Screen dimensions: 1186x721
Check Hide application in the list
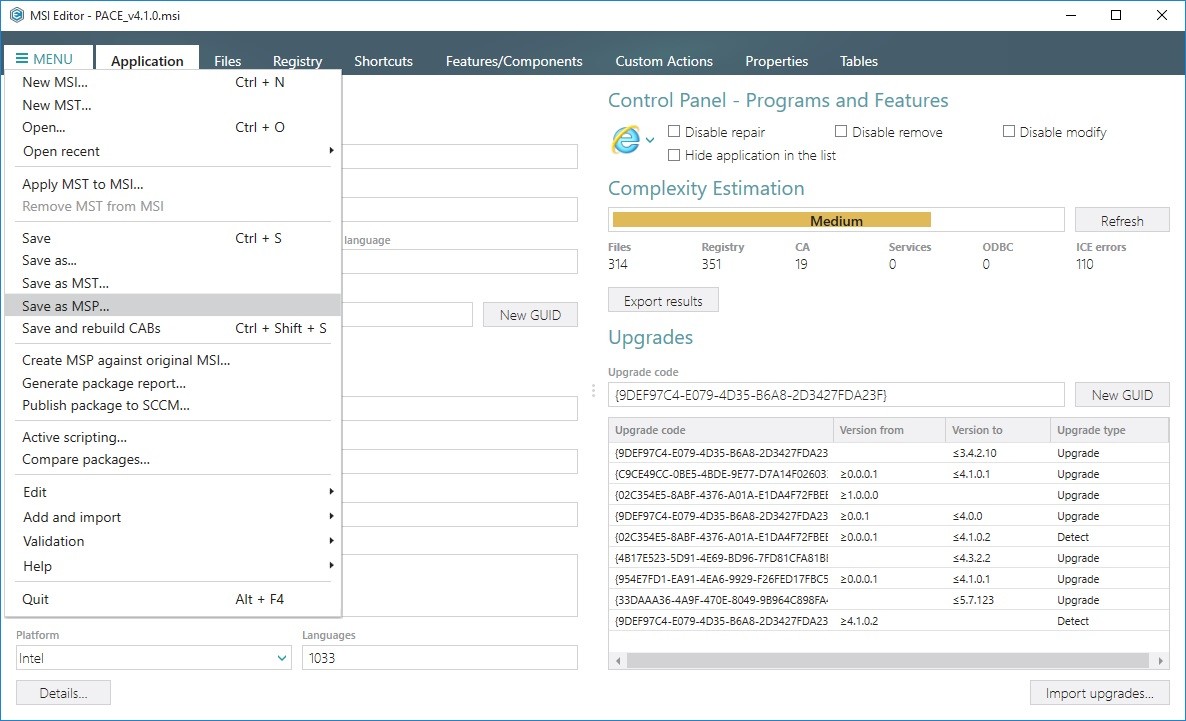(674, 155)
